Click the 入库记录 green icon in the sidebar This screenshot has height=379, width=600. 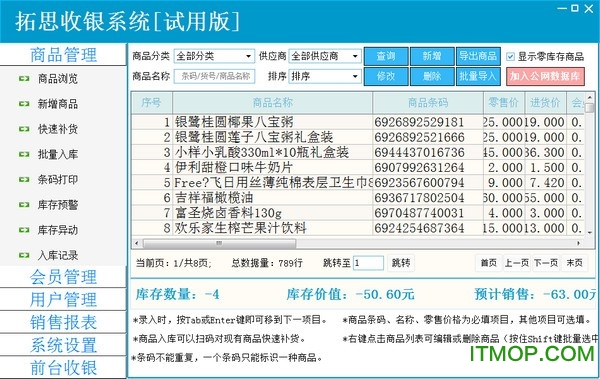click(24, 255)
